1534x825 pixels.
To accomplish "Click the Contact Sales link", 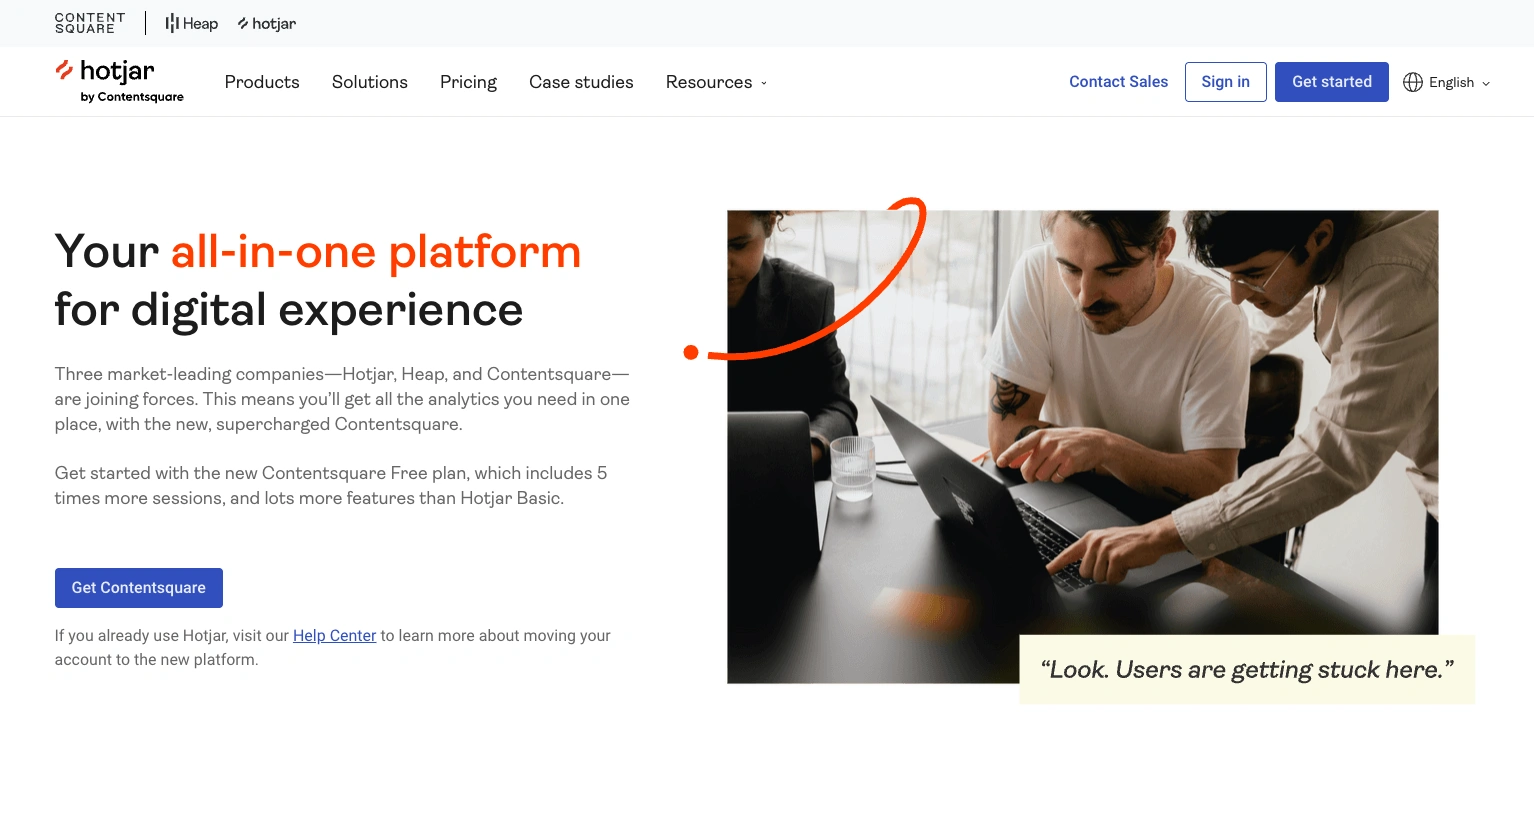I will point(1118,82).
